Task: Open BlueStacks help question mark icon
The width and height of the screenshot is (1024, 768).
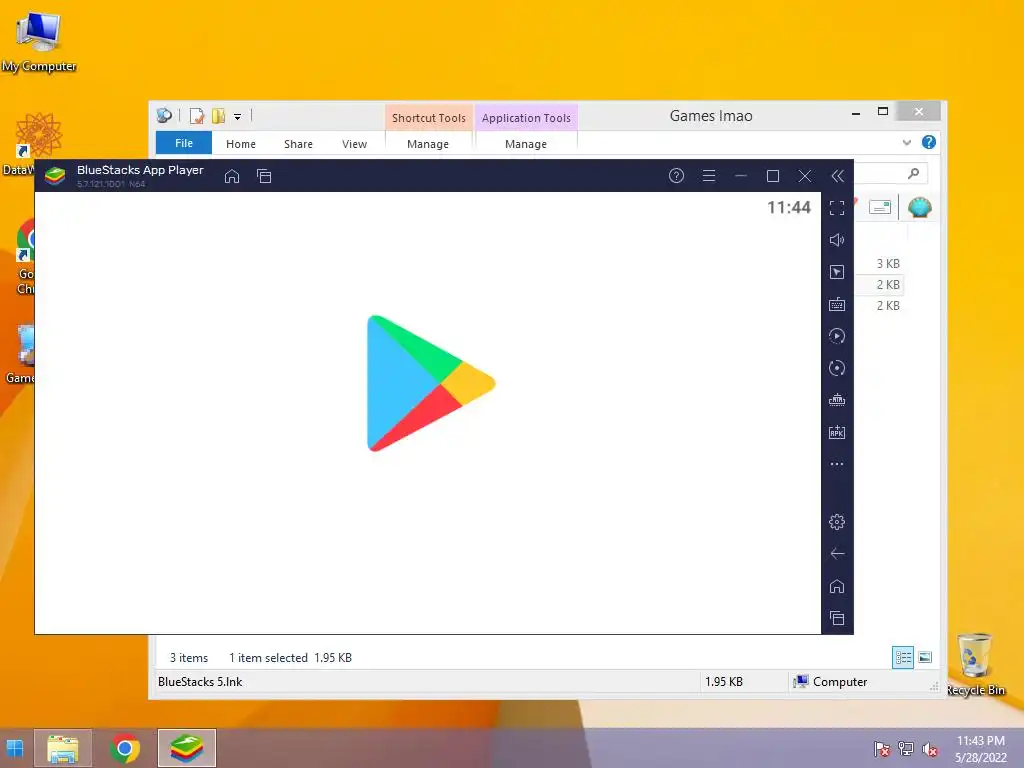Action: click(677, 176)
